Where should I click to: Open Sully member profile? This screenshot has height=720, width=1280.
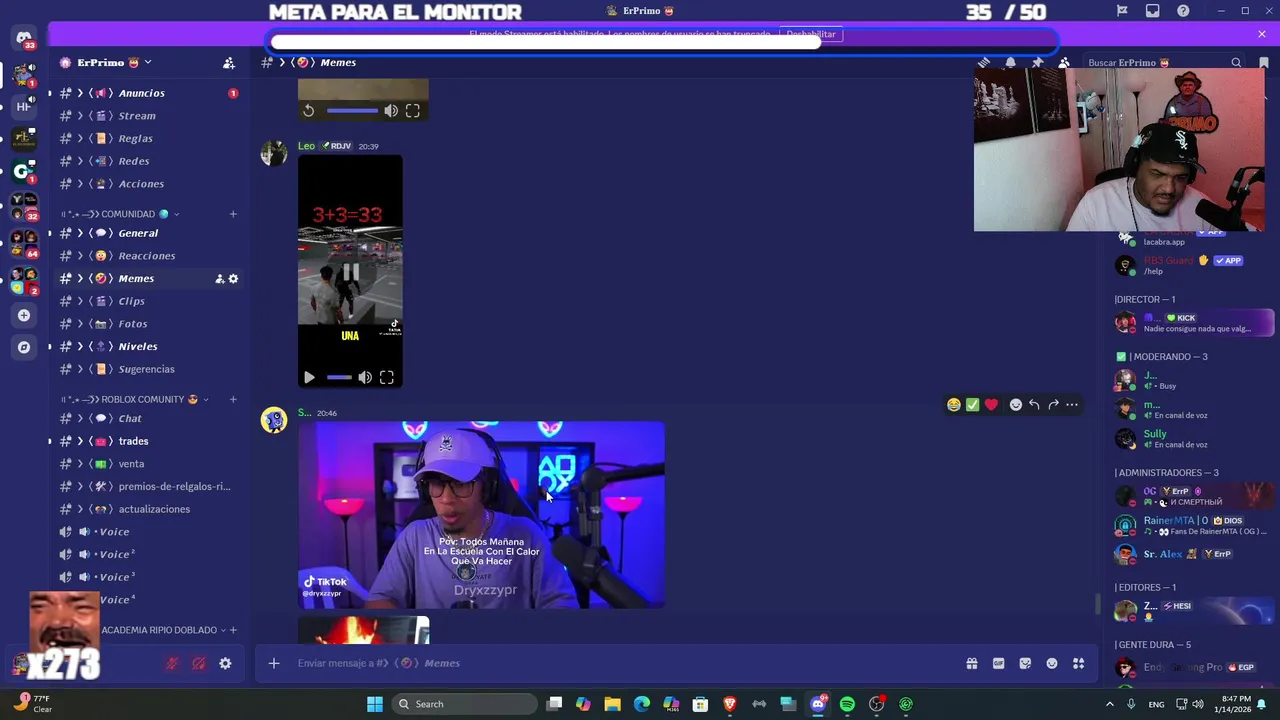point(1190,438)
